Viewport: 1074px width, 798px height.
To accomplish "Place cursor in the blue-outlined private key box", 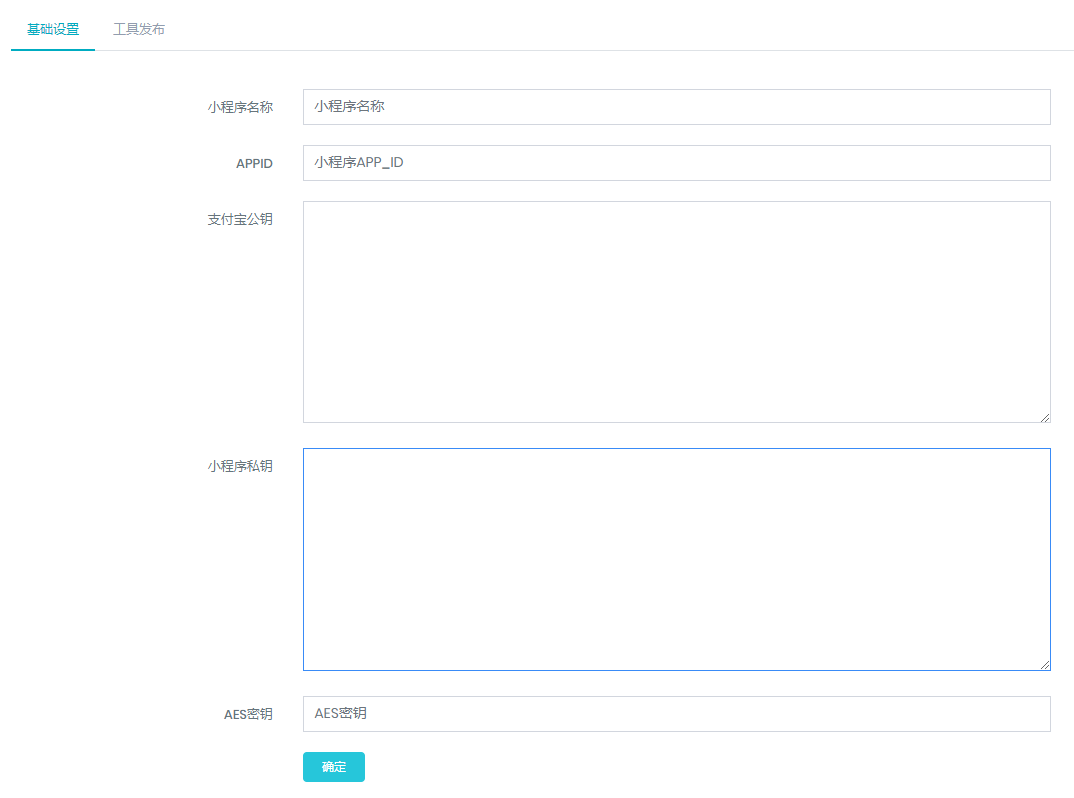I will [676, 559].
